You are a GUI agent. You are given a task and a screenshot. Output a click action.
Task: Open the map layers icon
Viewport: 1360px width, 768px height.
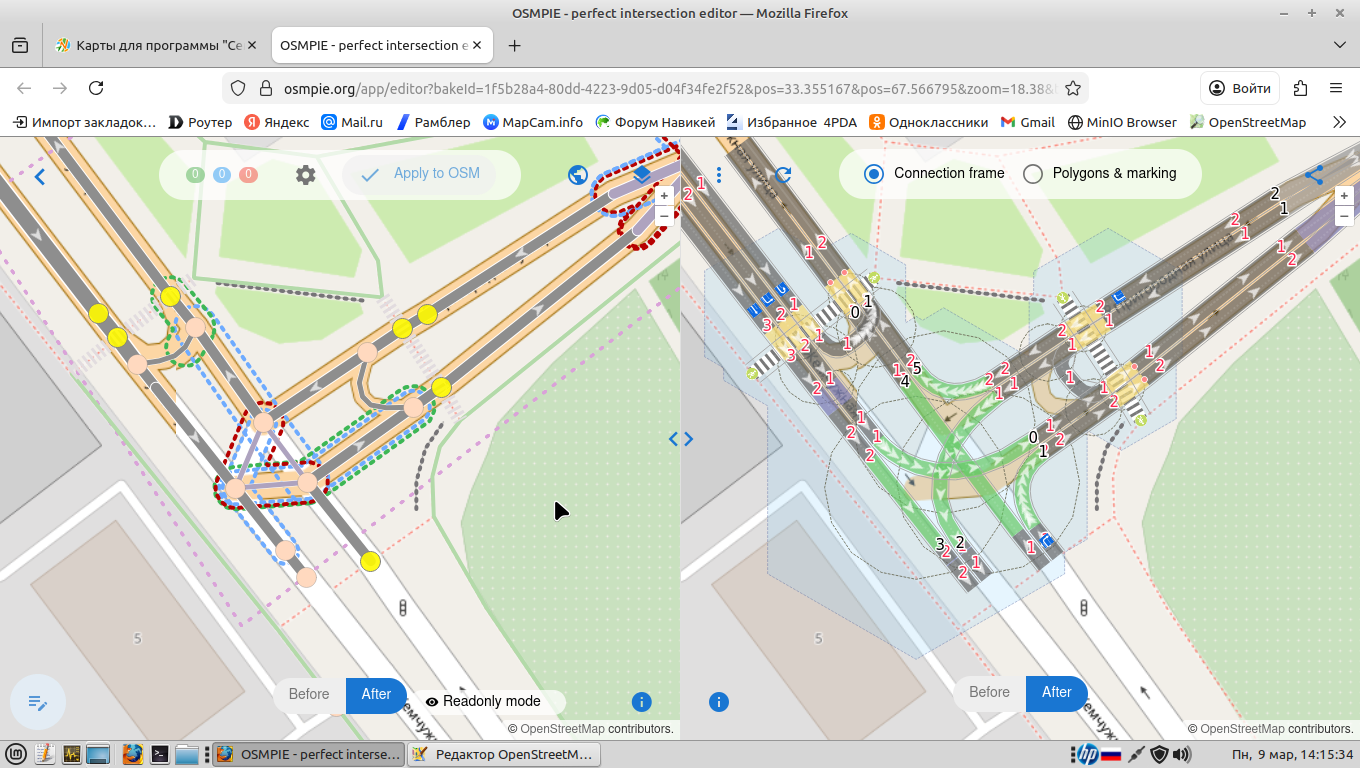point(642,175)
